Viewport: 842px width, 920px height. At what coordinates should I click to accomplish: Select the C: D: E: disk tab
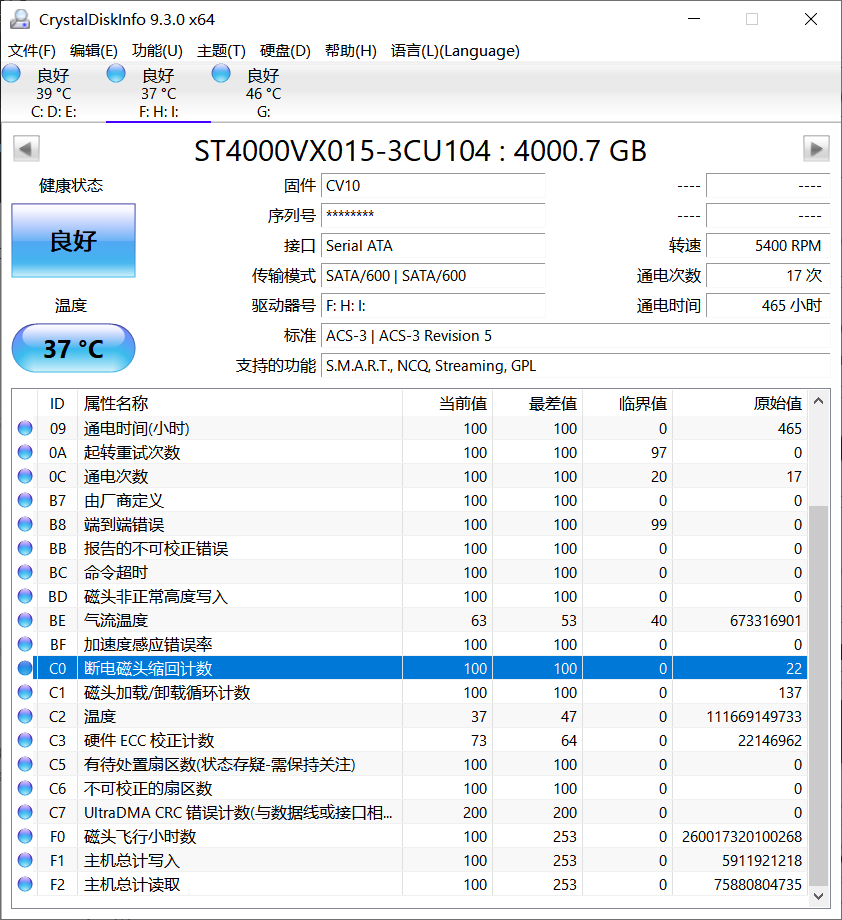tap(53, 93)
